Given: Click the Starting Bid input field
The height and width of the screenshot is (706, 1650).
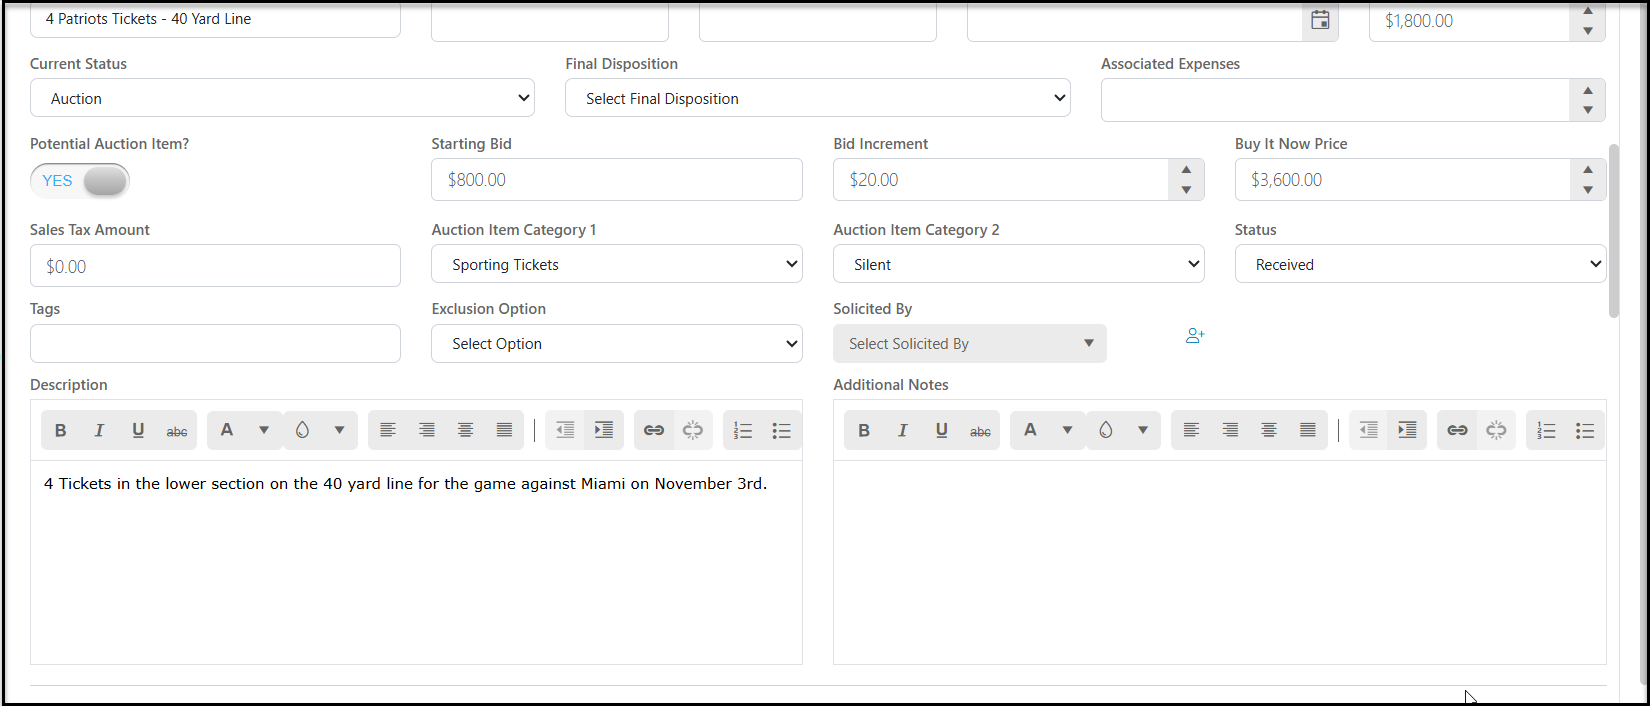Looking at the screenshot, I should coord(617,180).
